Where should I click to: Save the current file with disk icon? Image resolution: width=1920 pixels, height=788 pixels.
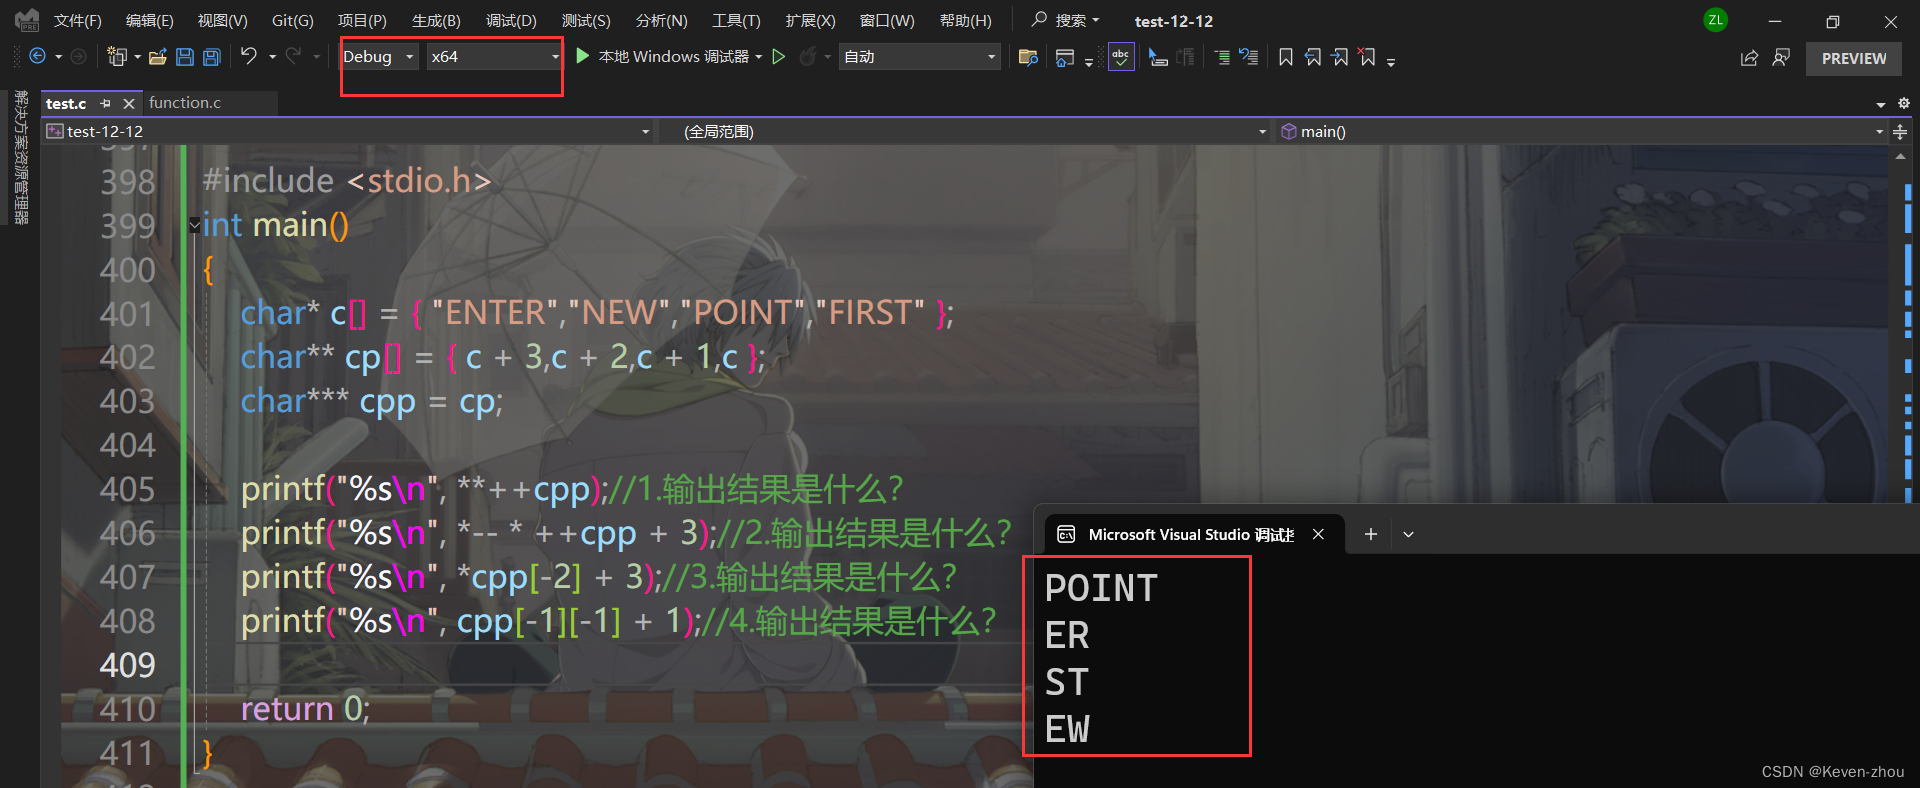(x=185, y=57)
